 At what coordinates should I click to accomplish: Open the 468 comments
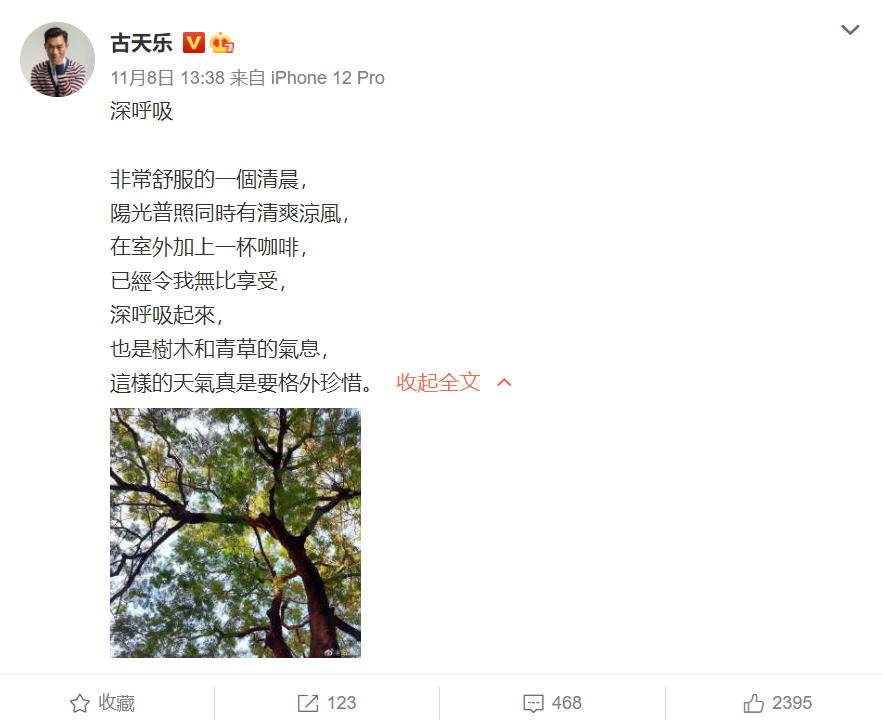pyautogui.click(x=567, y=703)
